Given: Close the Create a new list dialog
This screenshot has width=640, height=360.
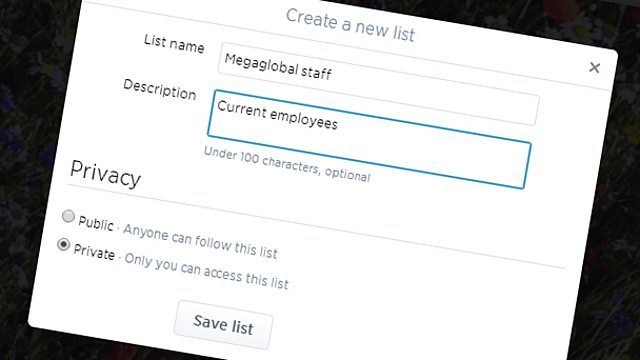Looking at the screenshot, I should click(x=594, y=67).
